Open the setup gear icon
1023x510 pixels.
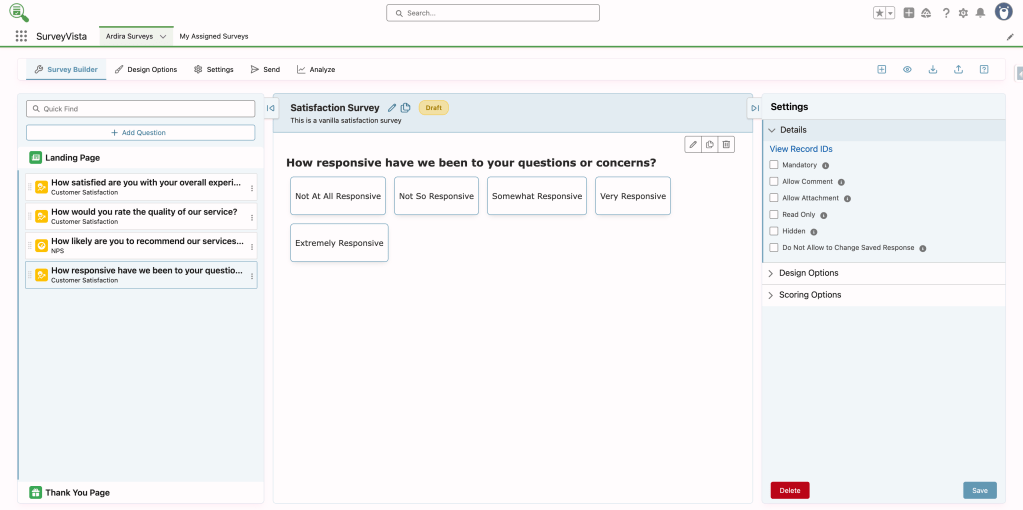click(963, 13)
